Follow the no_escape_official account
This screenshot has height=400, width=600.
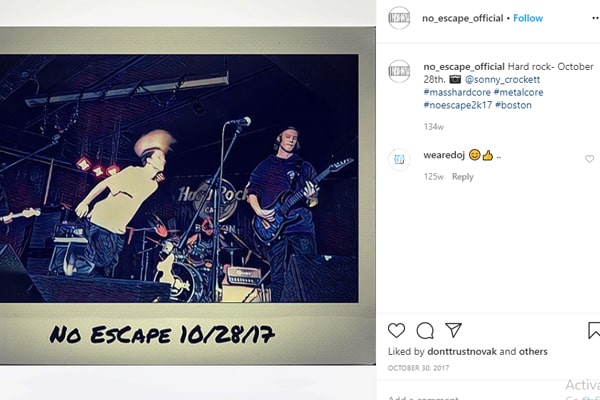(528, 18)
